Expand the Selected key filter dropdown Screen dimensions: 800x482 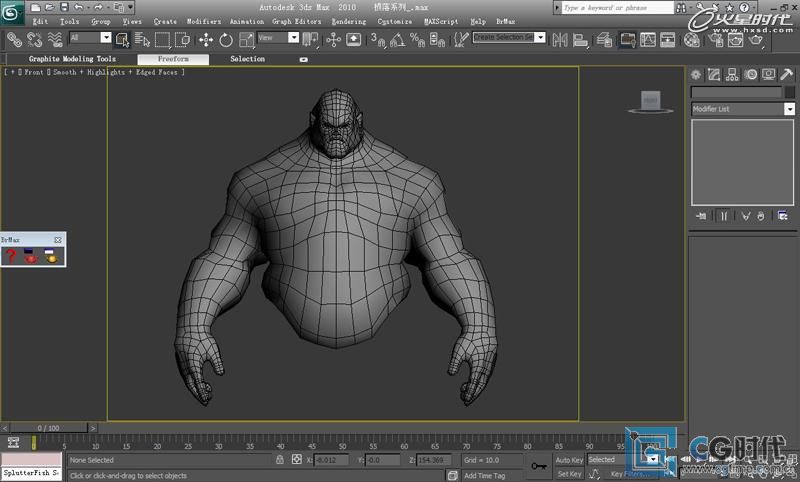tap(653, 460)
